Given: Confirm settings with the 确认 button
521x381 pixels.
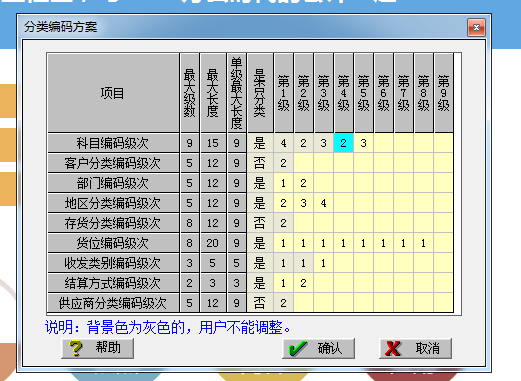Looking at the screenshot, I should 318,348.
